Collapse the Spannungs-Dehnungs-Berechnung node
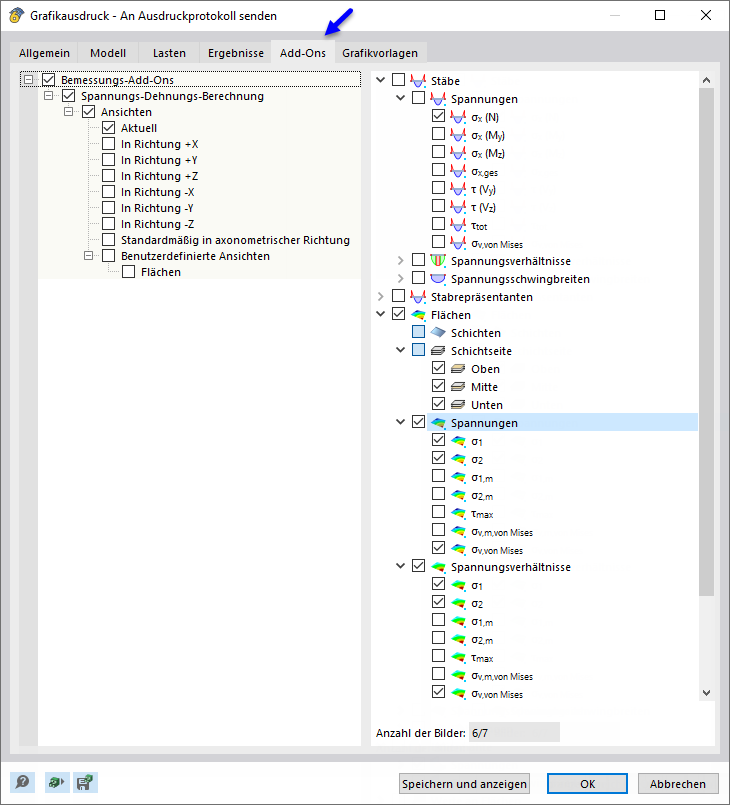The image size is (730, 805). (x=49, y=95)
